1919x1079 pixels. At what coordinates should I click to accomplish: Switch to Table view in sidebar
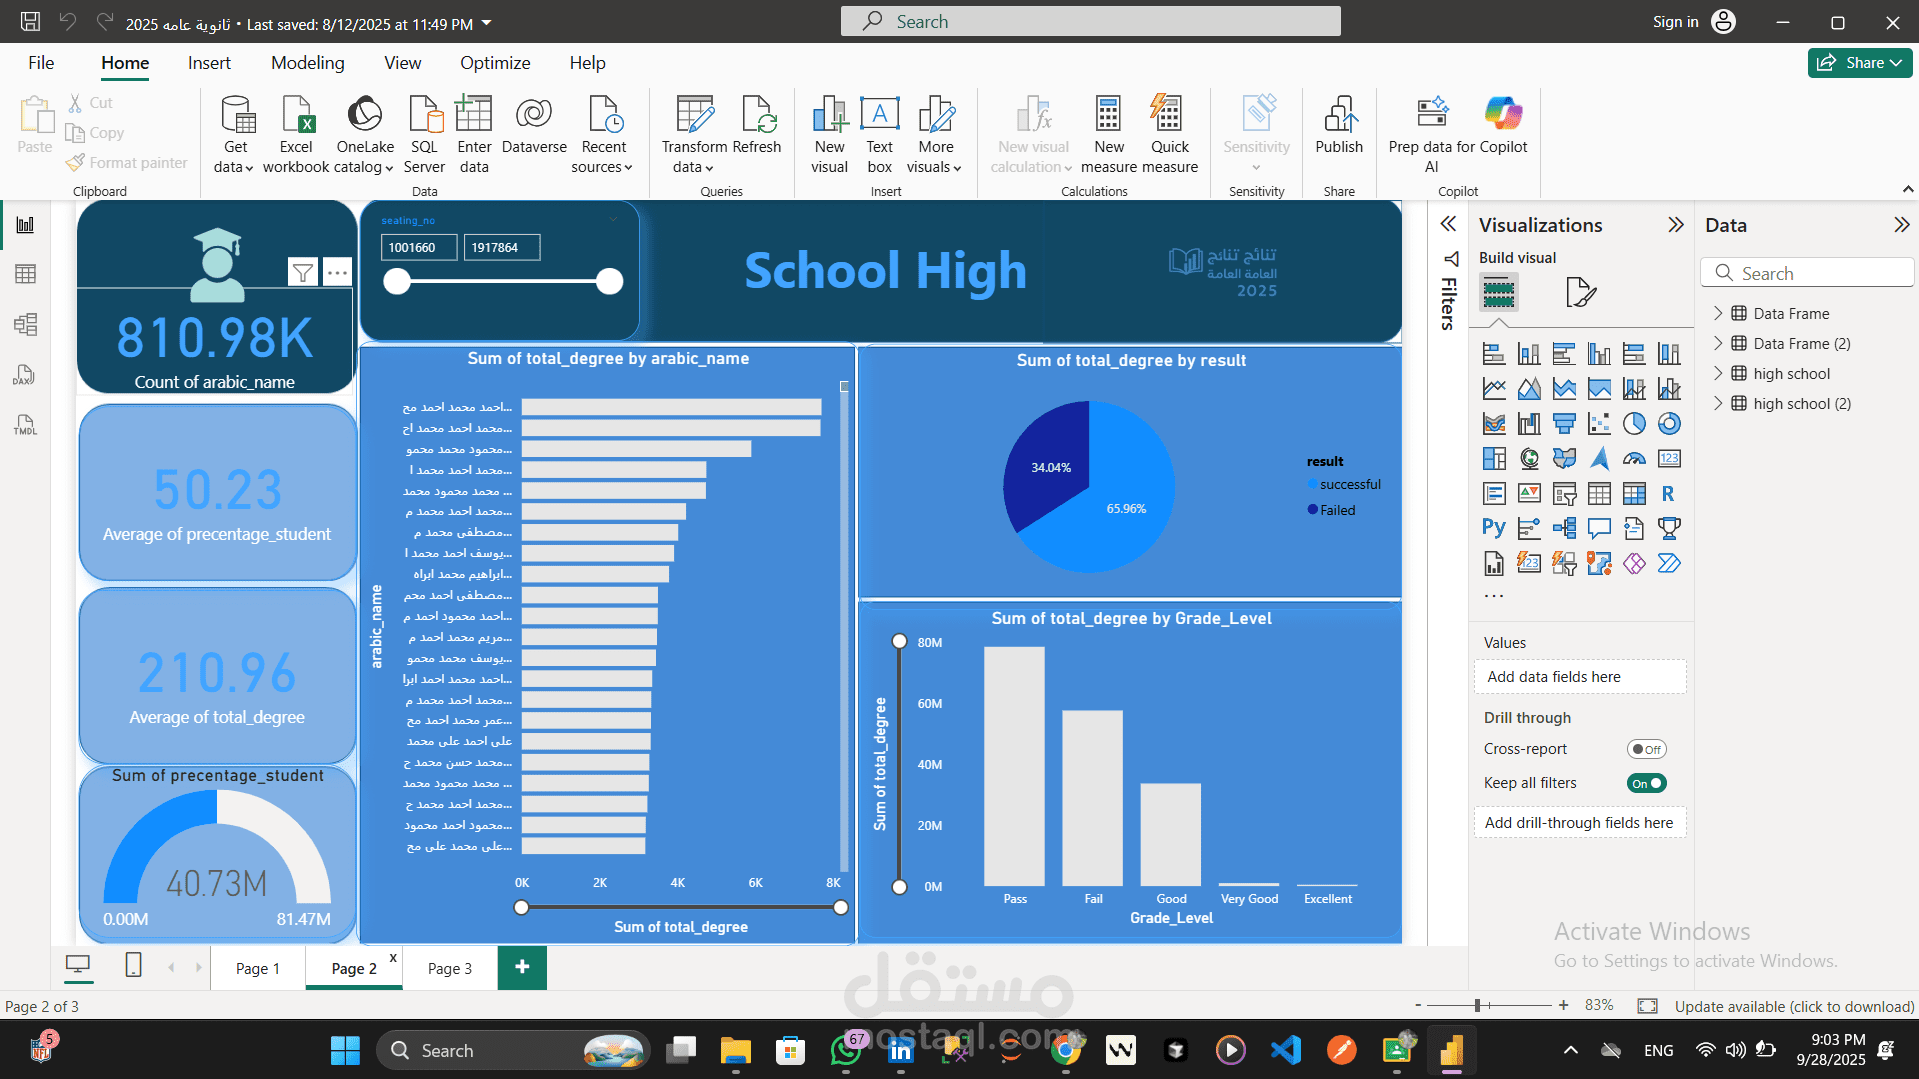click(x=25, y=274)
